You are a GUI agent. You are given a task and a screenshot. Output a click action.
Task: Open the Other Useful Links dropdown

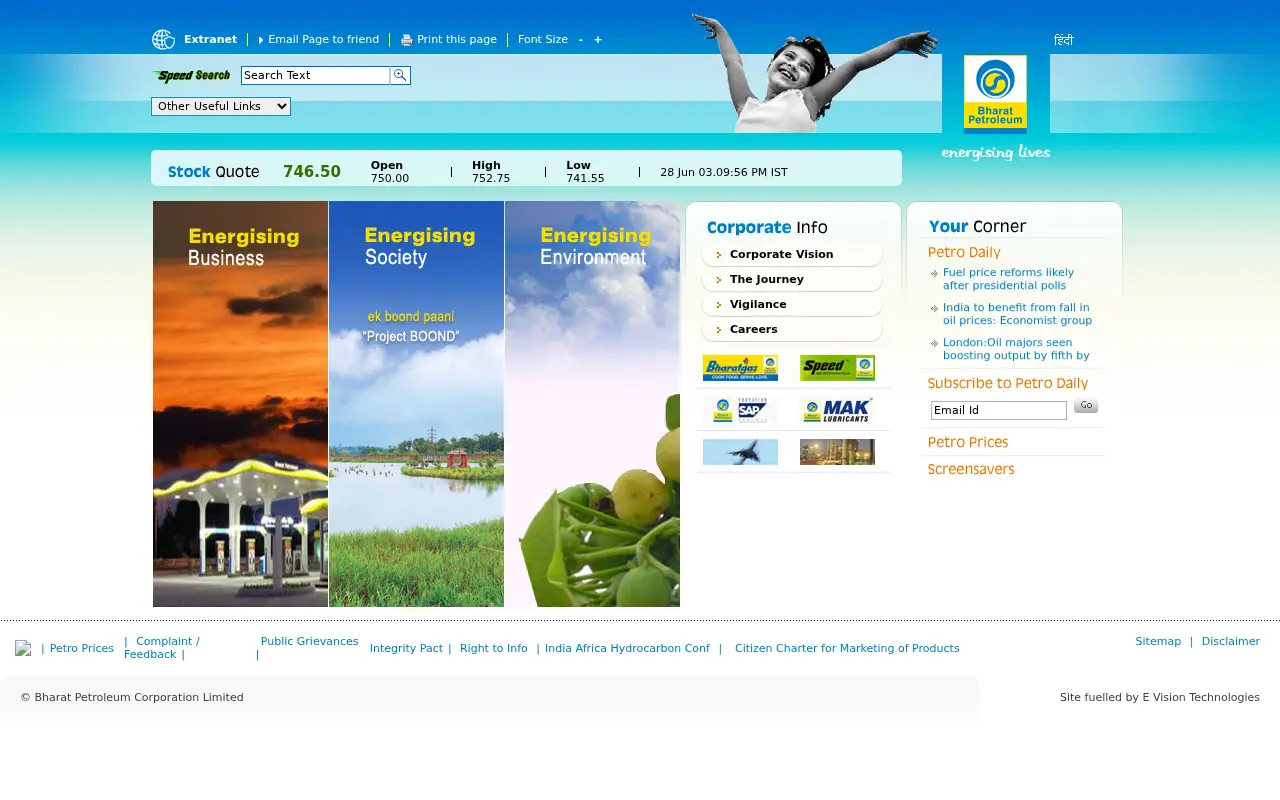[x=221, y=106]
